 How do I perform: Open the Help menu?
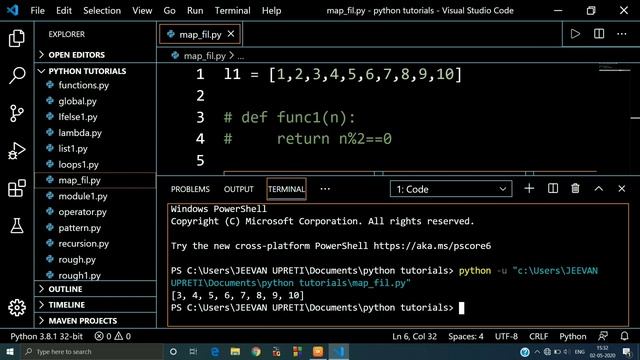271,11
